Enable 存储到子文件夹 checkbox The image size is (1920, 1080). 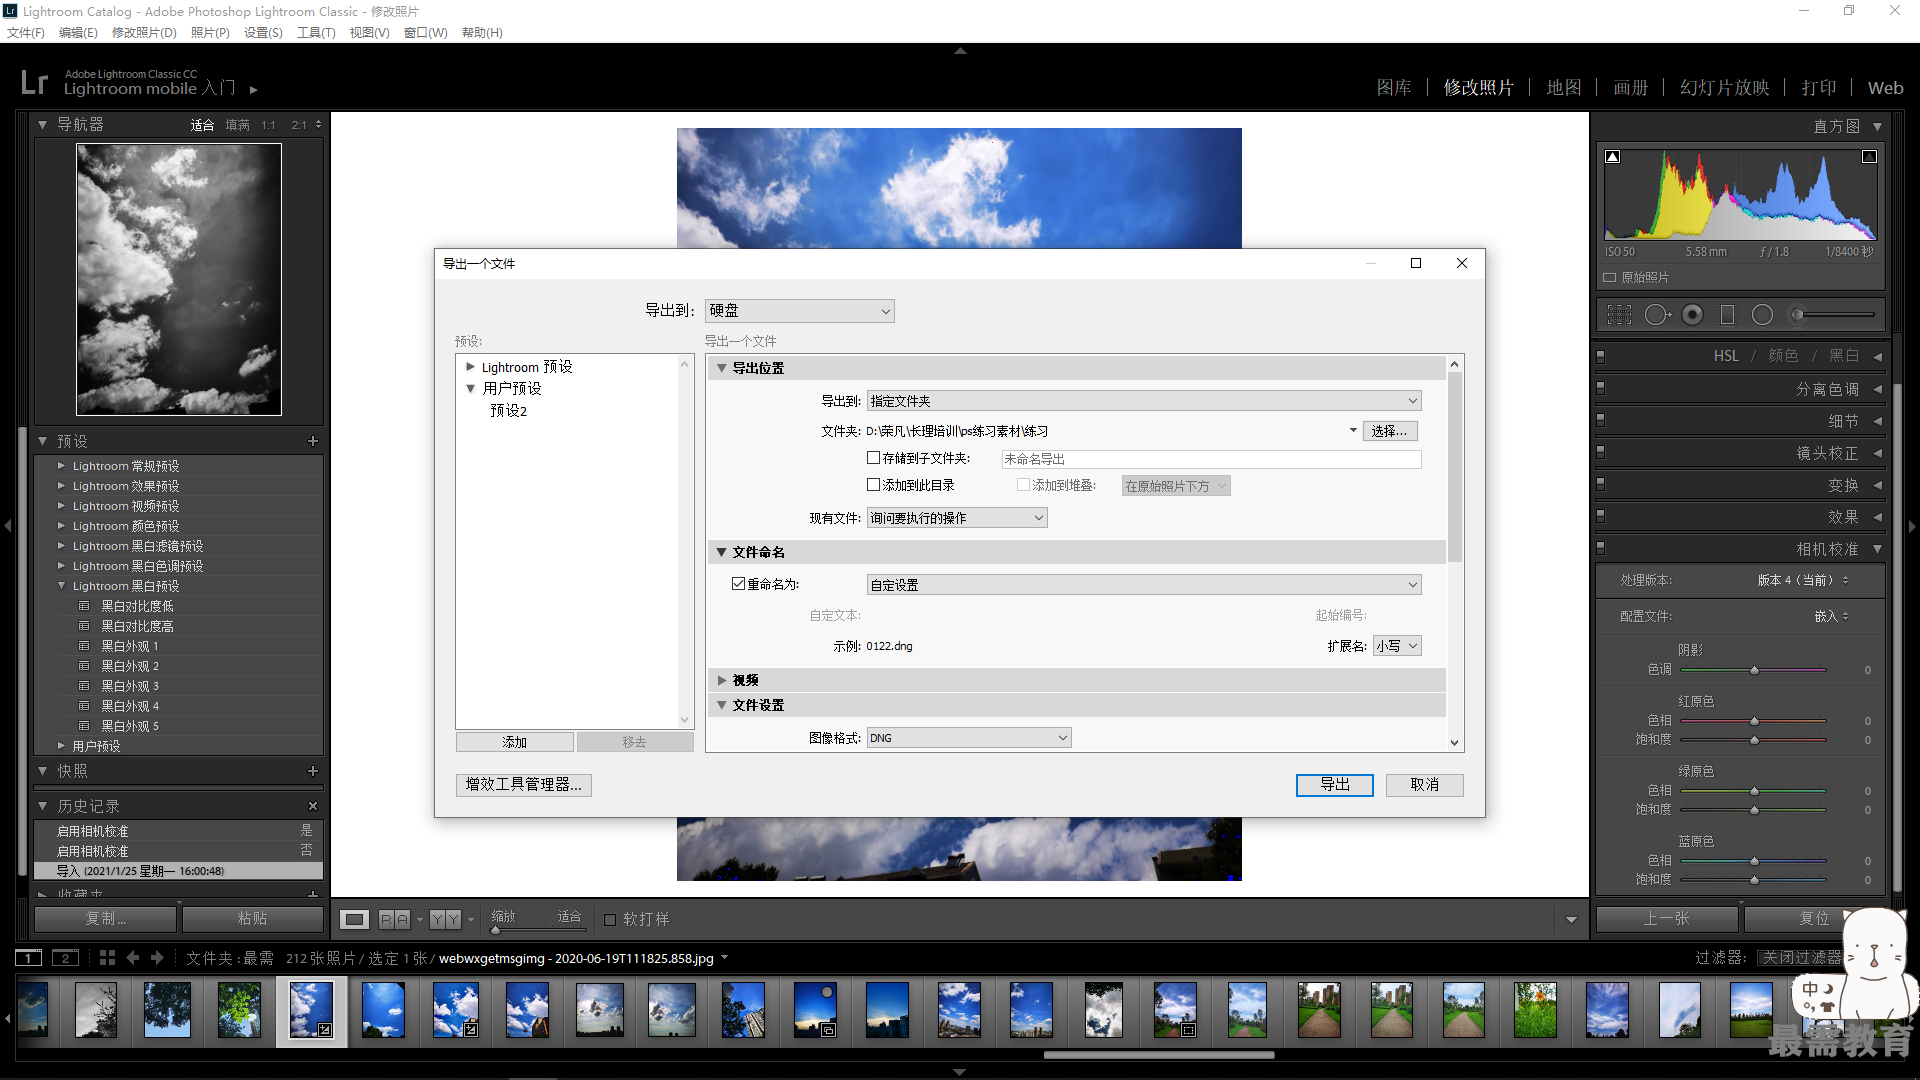click(873, 458)
